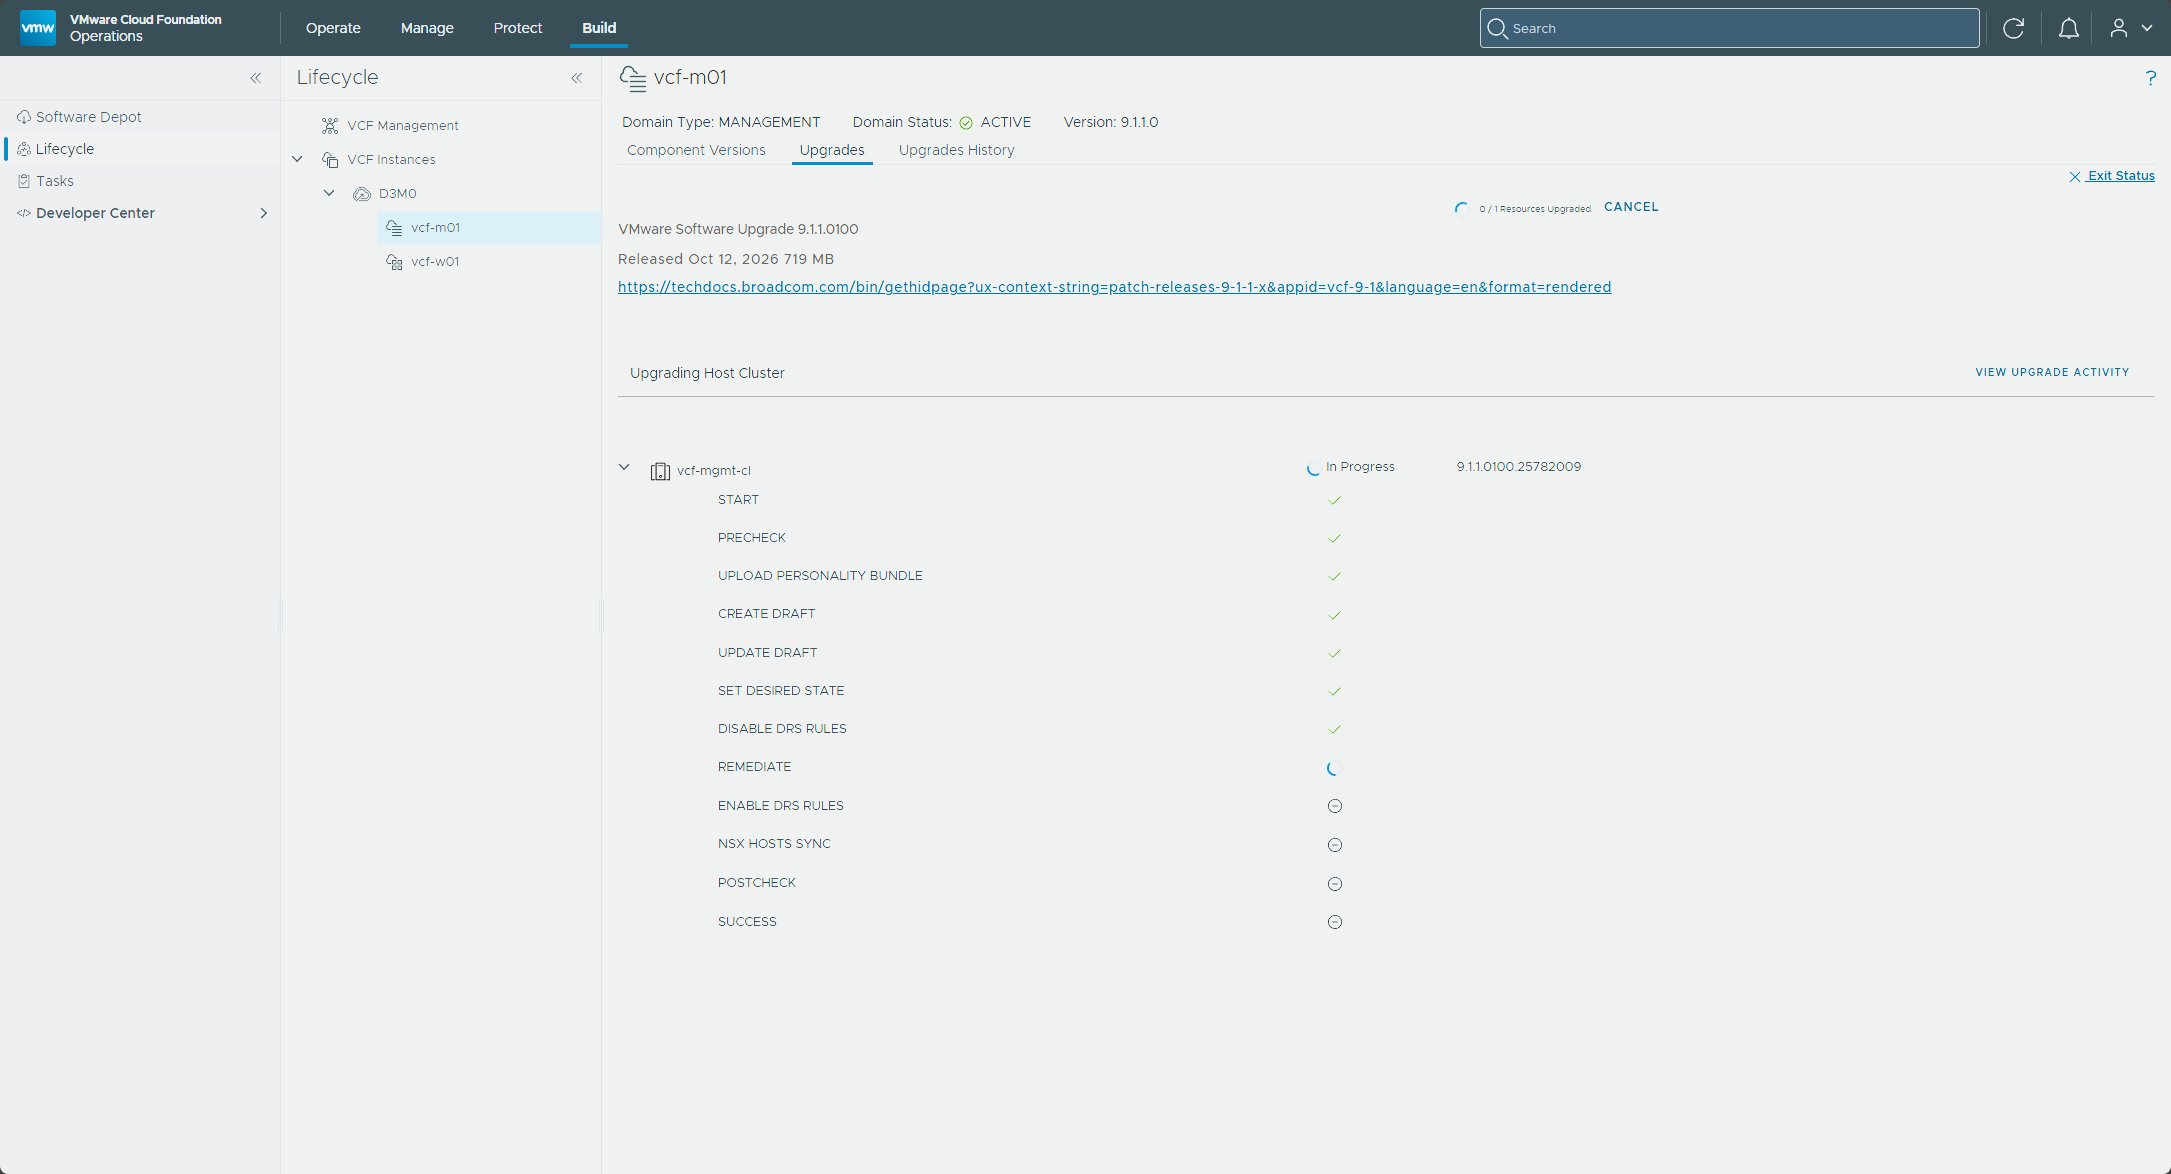Click the Software Depot icon in sidebar
Screen dimensions: 2171x1174
coord(24,117)
